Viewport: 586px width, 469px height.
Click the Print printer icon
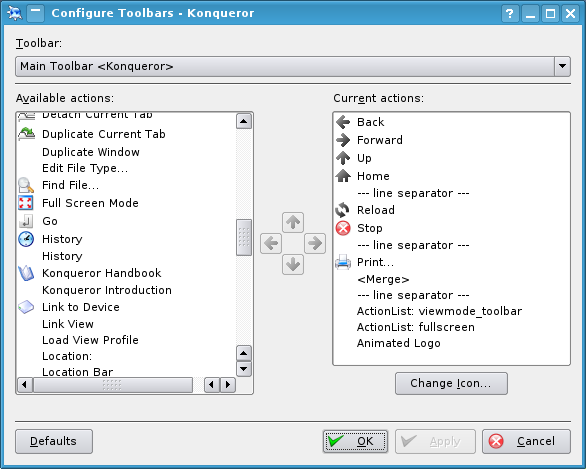(x=343, y=262)
